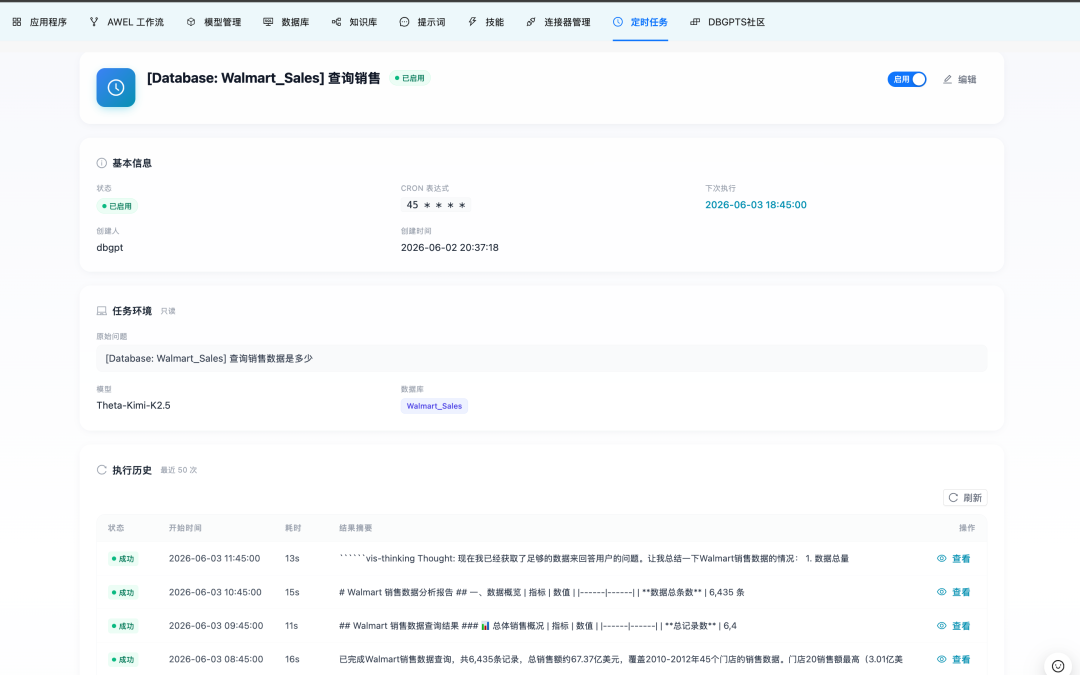Click the AWEL workflow fork icon

point(94,22)
